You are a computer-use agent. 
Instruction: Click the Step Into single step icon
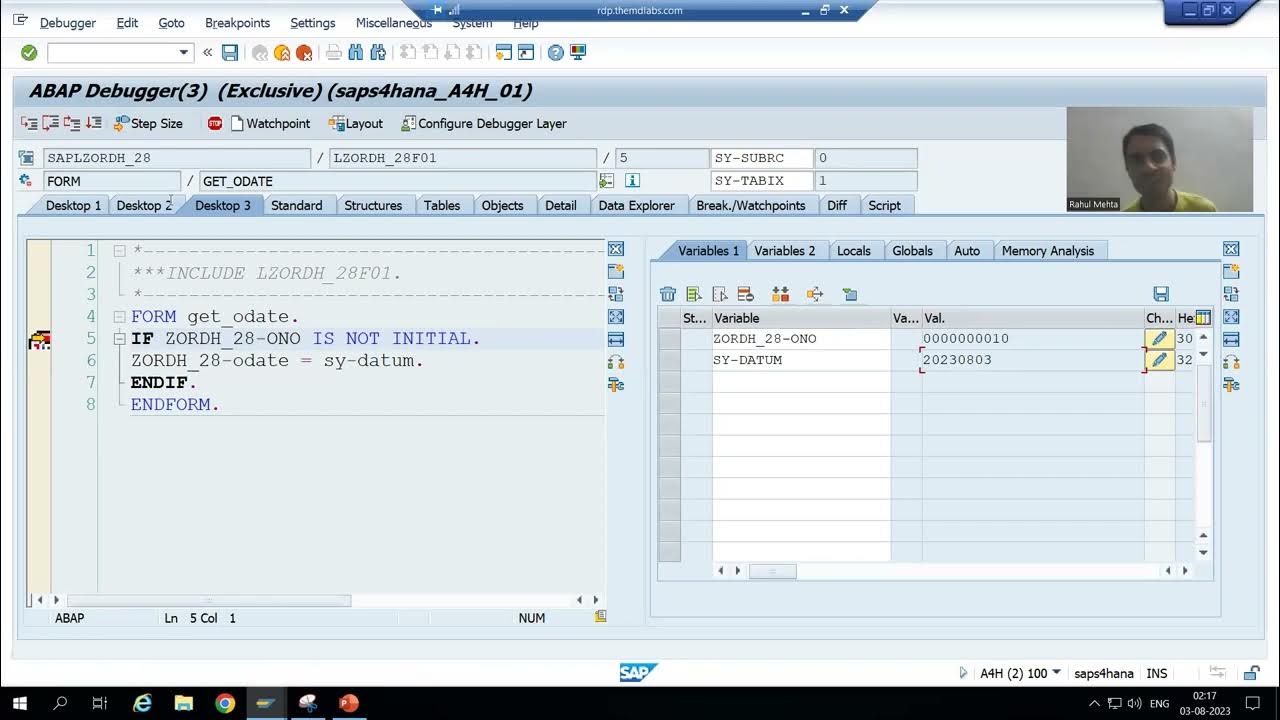click(29, 123)
